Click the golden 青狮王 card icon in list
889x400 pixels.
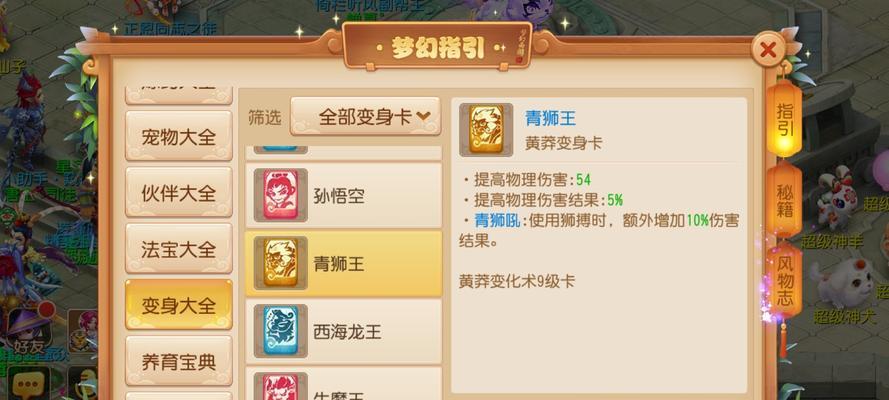281,263
